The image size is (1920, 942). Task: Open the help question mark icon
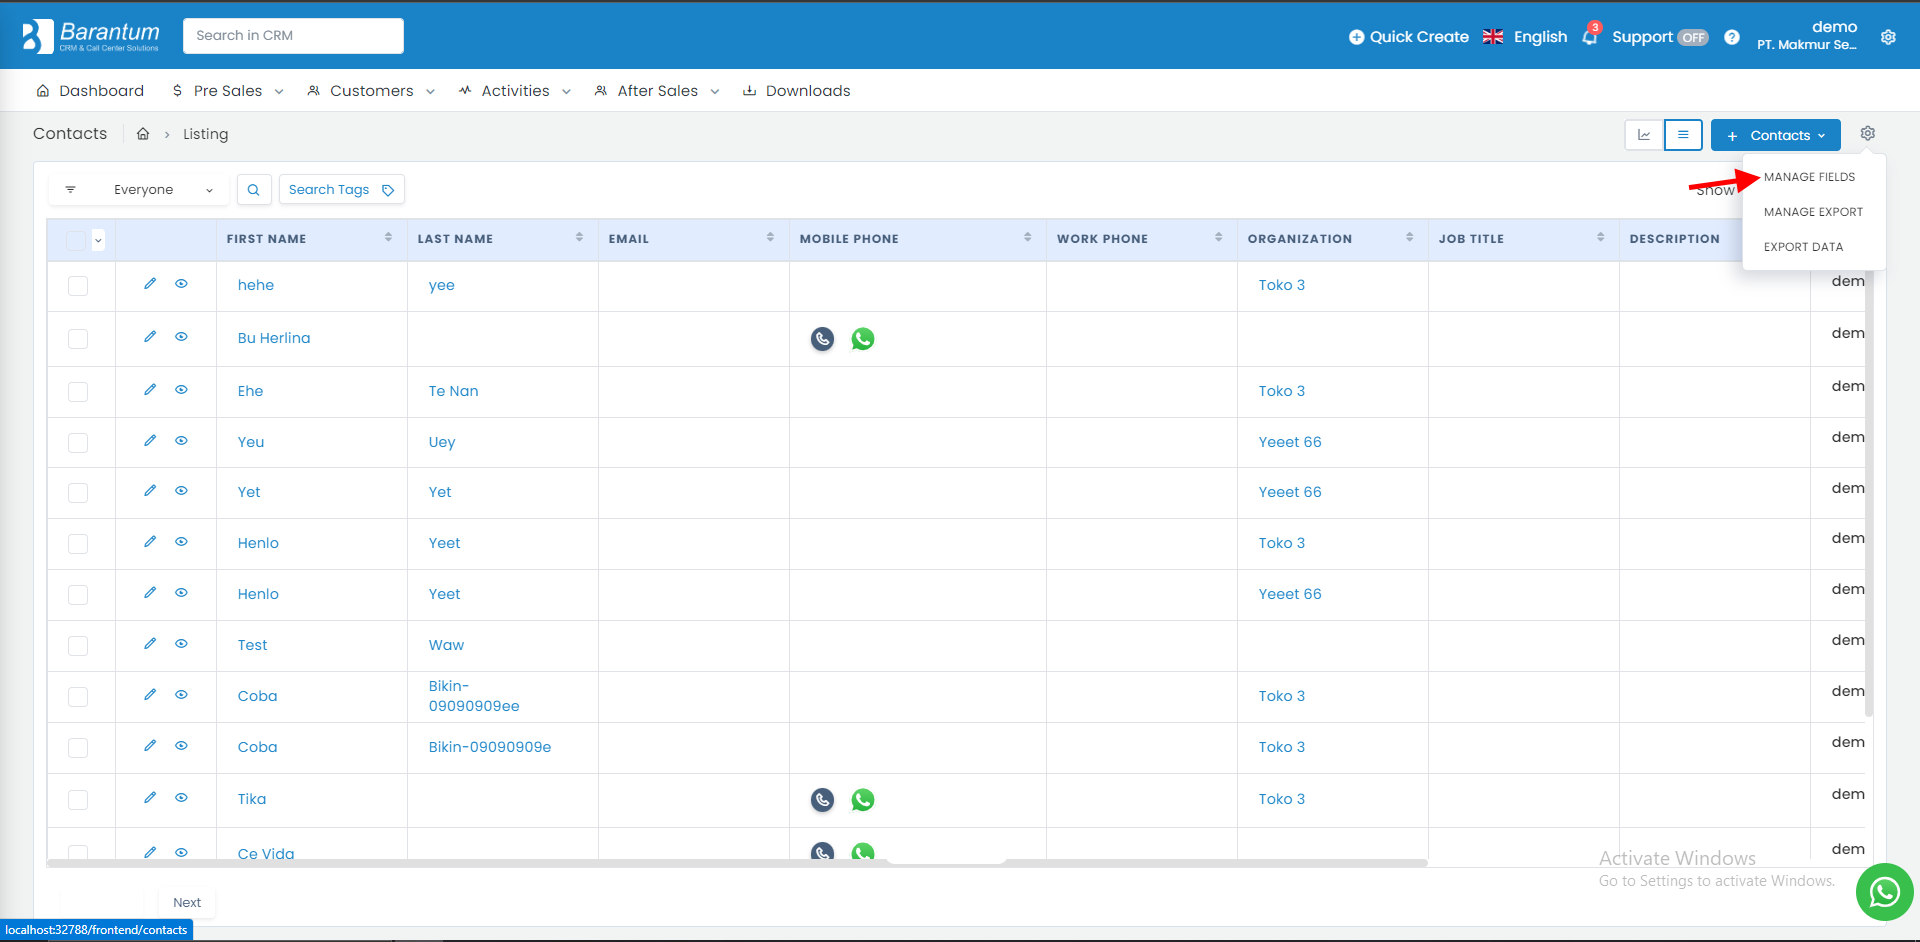point(1732,37)
